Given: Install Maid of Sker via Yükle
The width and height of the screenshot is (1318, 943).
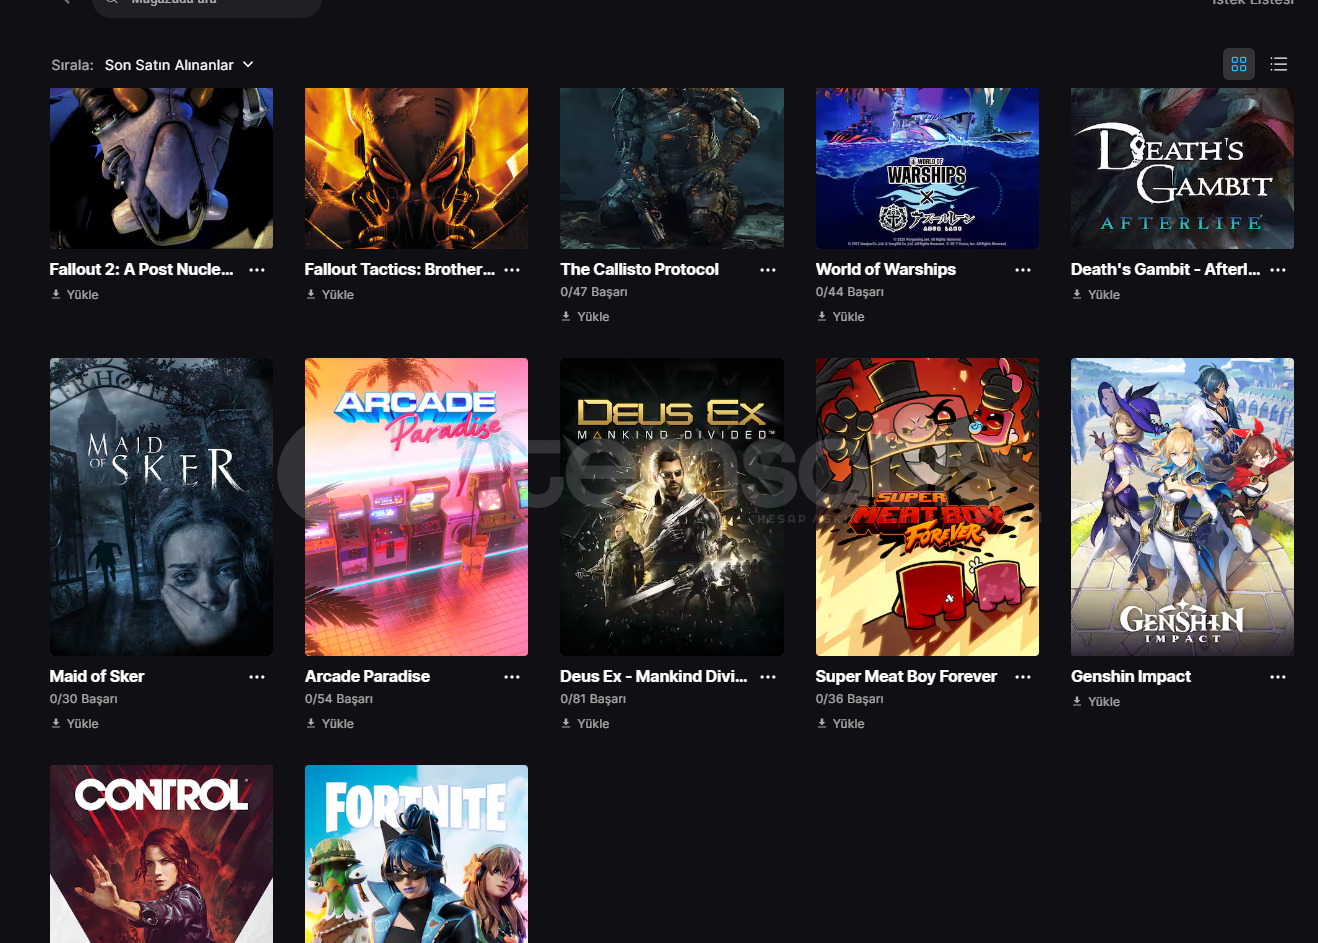Looking at the screenshot, I should coord(75,724).
